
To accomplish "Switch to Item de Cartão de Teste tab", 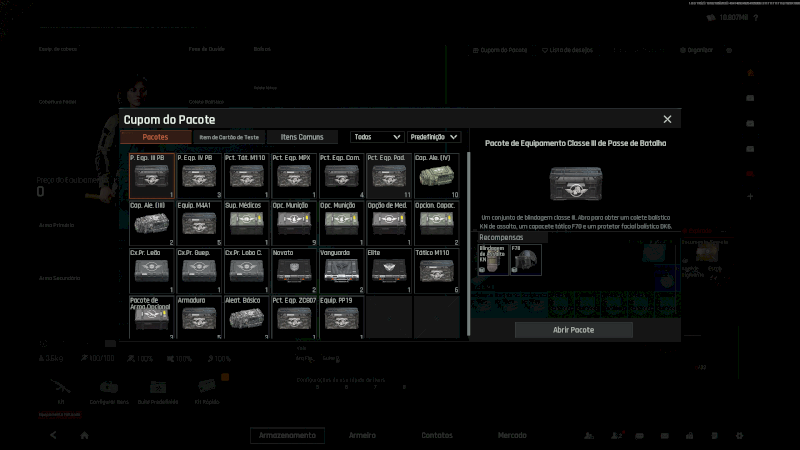I will (x=229, y=137).
